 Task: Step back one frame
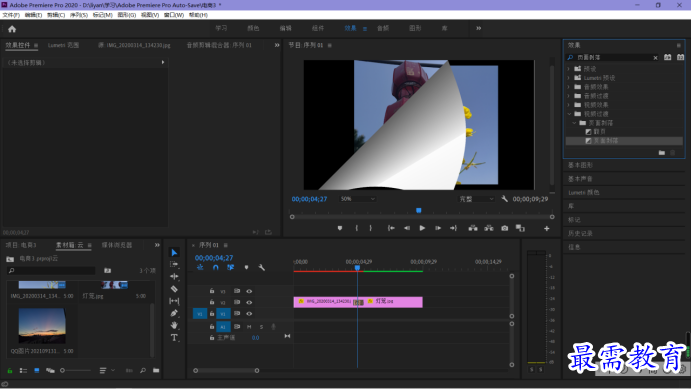(406, 228)
